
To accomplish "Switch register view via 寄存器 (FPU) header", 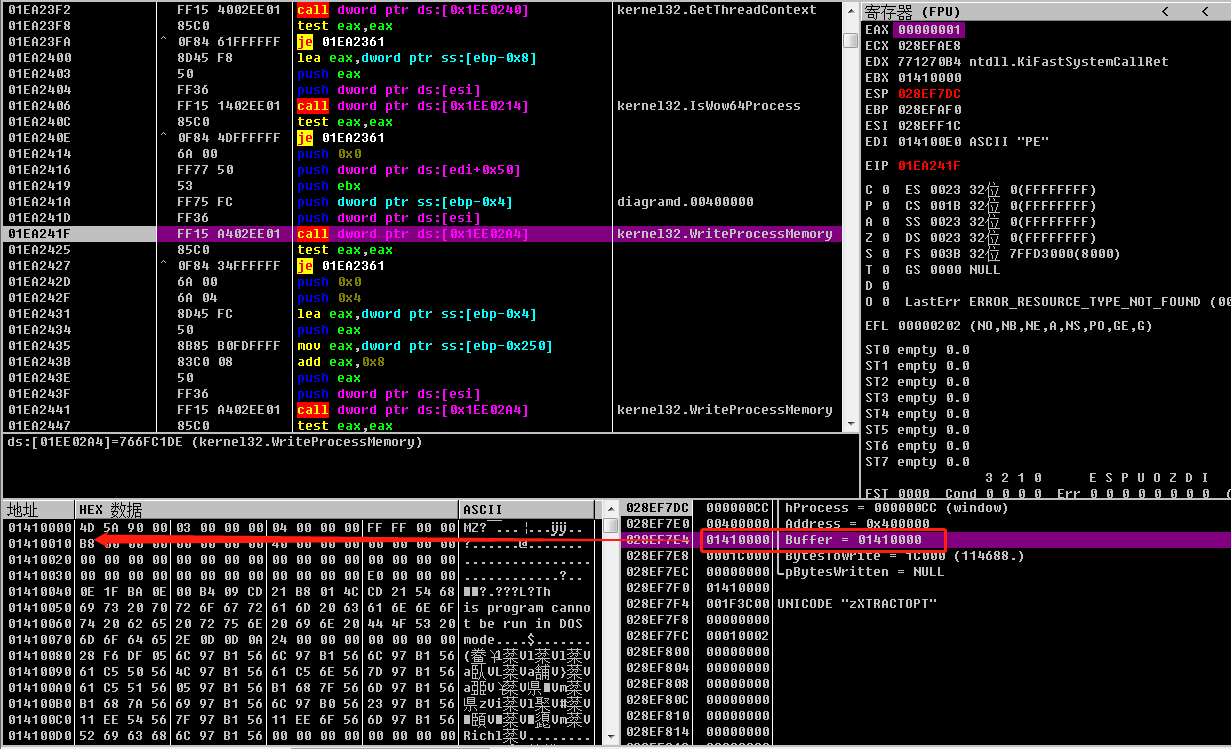I will pos(912,11).
